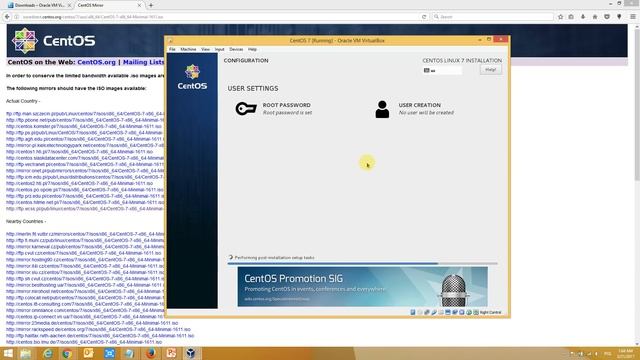Open Internet Explorer from the taskbar
This screenshot has height=360, width=640.
[47, 353]
